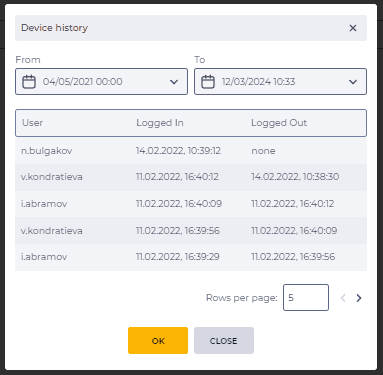Click the CLOSE button
Image resolution: width=383 pixels, height=375 pixels.
pyautogui.click(x=224, y=340)
